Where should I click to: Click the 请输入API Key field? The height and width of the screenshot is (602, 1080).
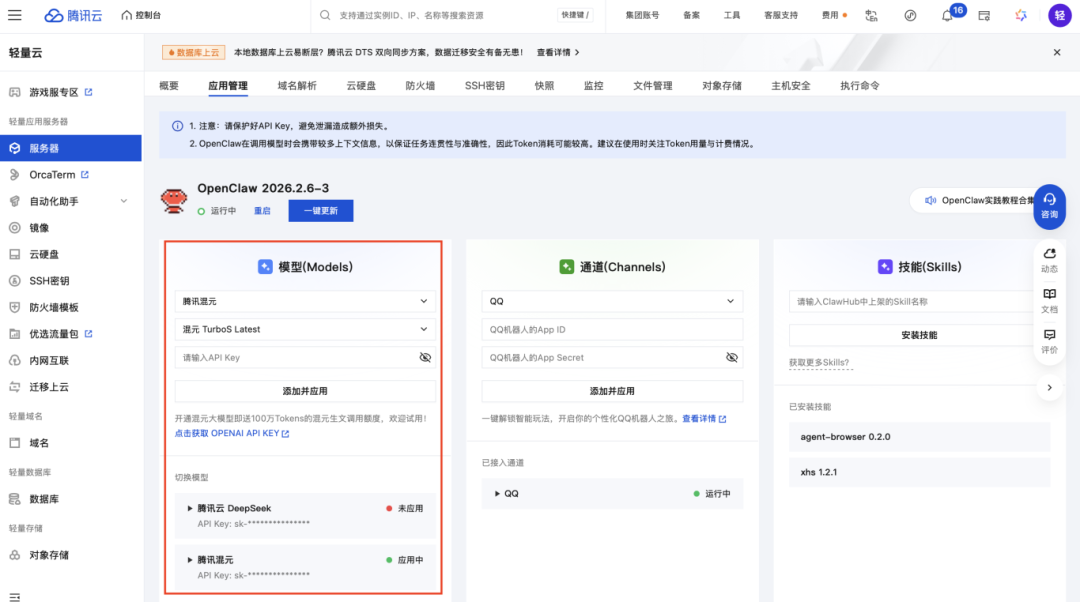click(x=304, y=357)
